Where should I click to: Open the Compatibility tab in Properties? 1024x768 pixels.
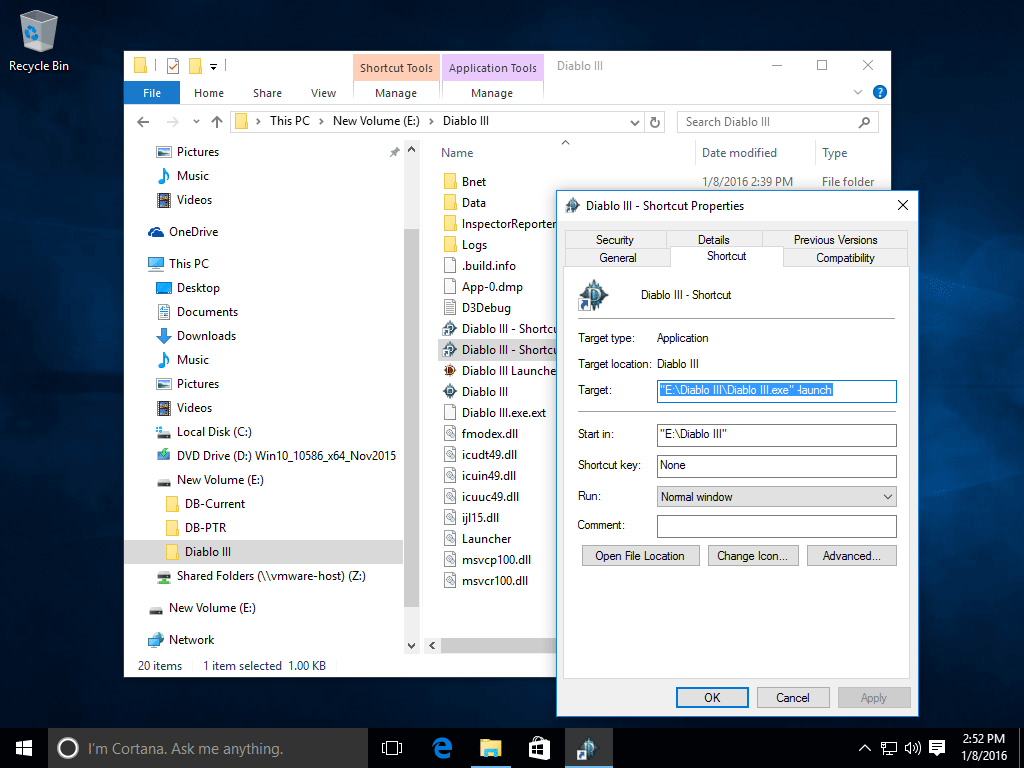coord(845,258)
